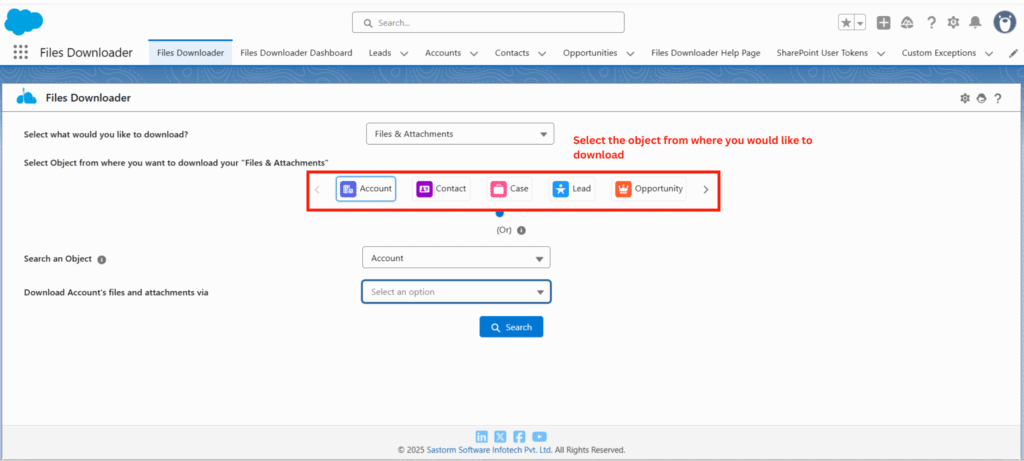
Task: Select the Lead object tile
Action: [x=571, y=189]
